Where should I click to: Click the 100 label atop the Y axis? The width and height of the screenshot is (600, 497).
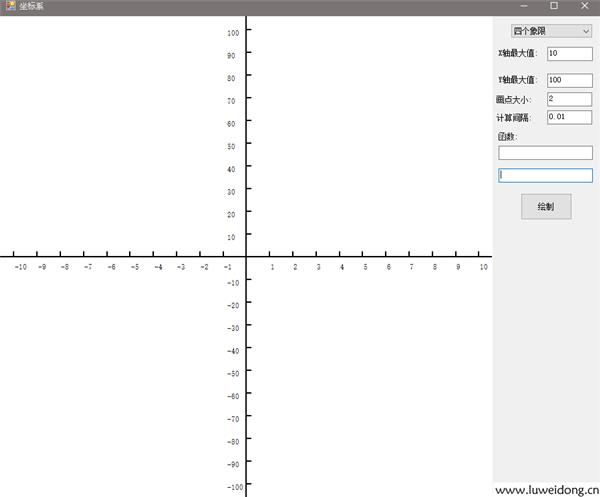click(232, 33)
